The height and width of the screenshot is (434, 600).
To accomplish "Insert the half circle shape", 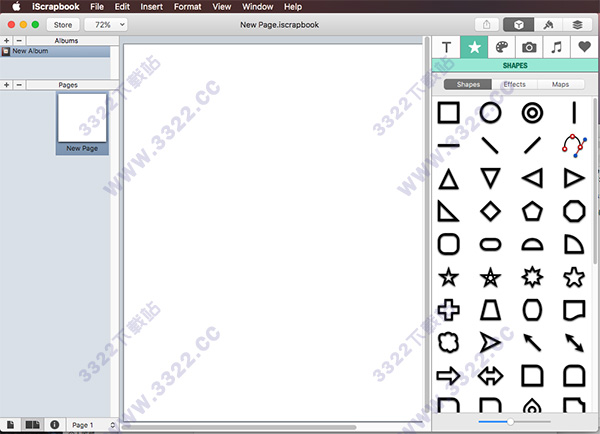I will (532, 245).
